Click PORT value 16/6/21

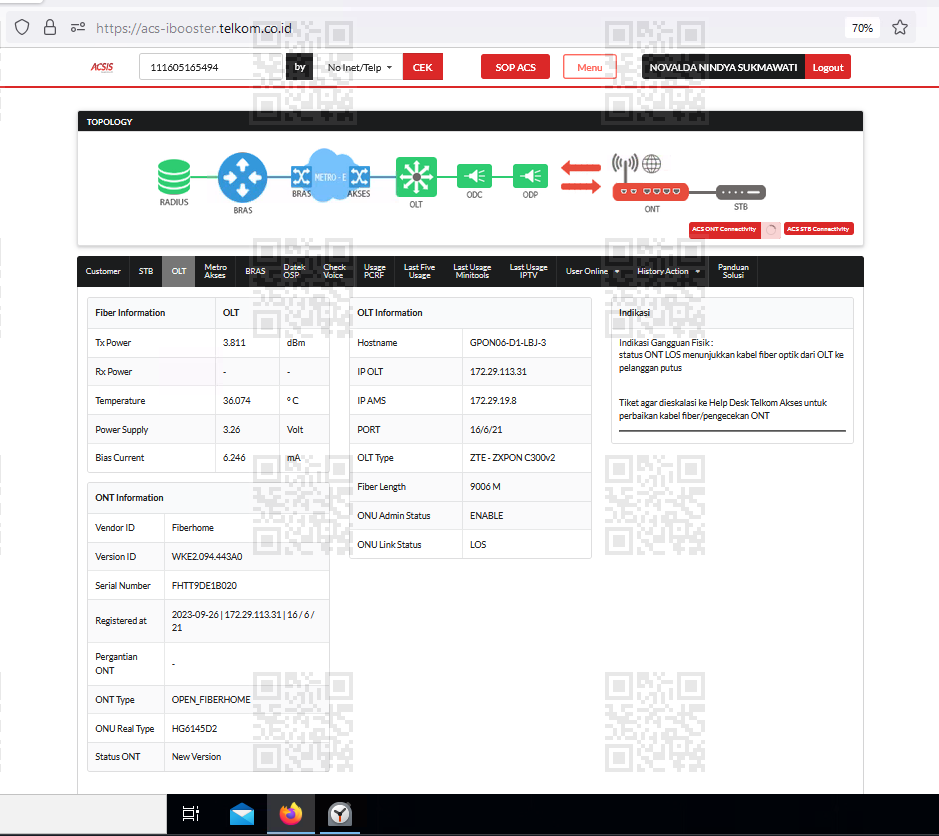pos(486,430)
